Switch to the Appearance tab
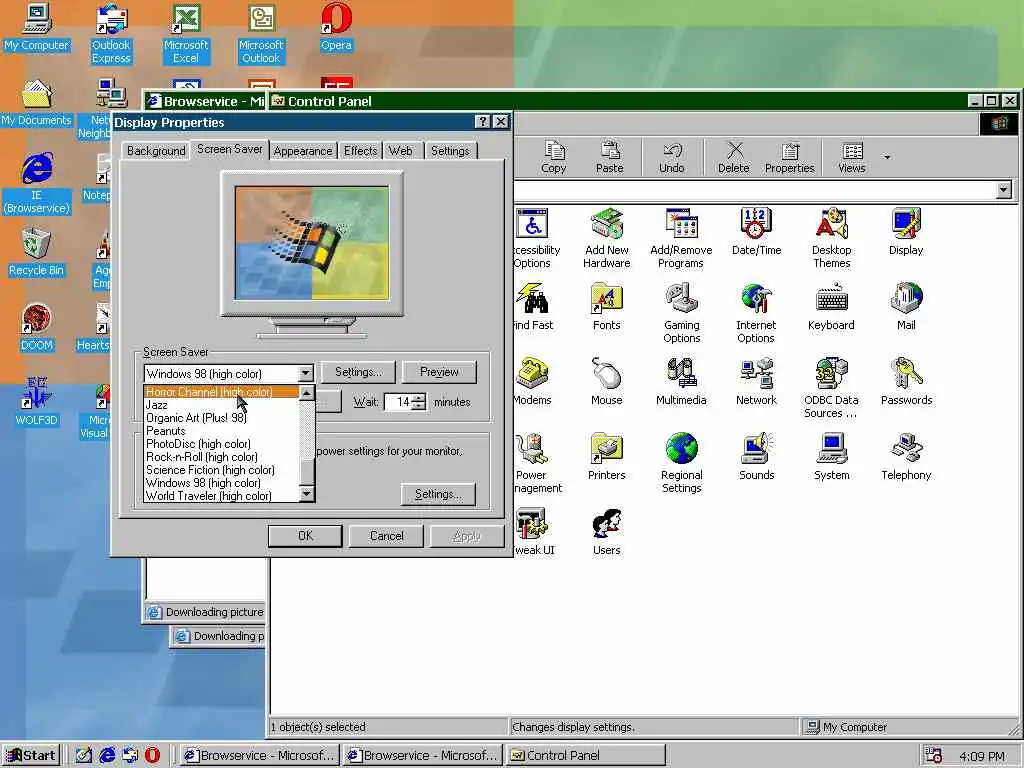 click(x=302, y=151)
